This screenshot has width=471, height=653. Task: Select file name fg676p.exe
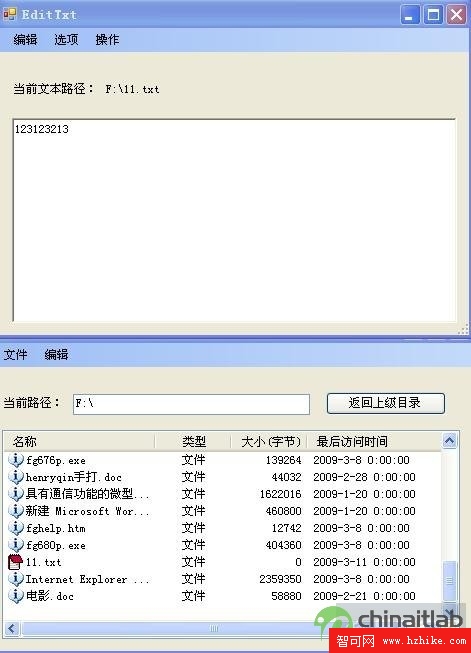(x=56, y=460)
